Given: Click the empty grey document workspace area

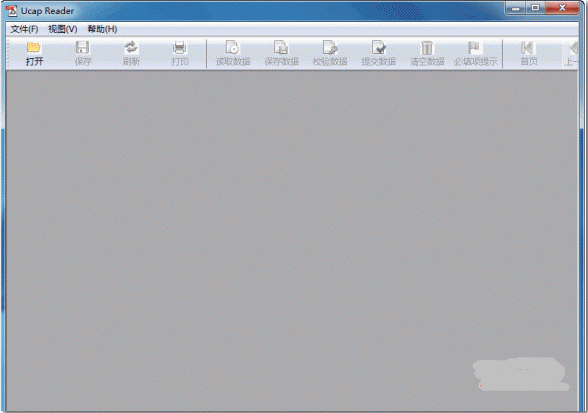Looking at the screenshot, I should tap(292, 240).
